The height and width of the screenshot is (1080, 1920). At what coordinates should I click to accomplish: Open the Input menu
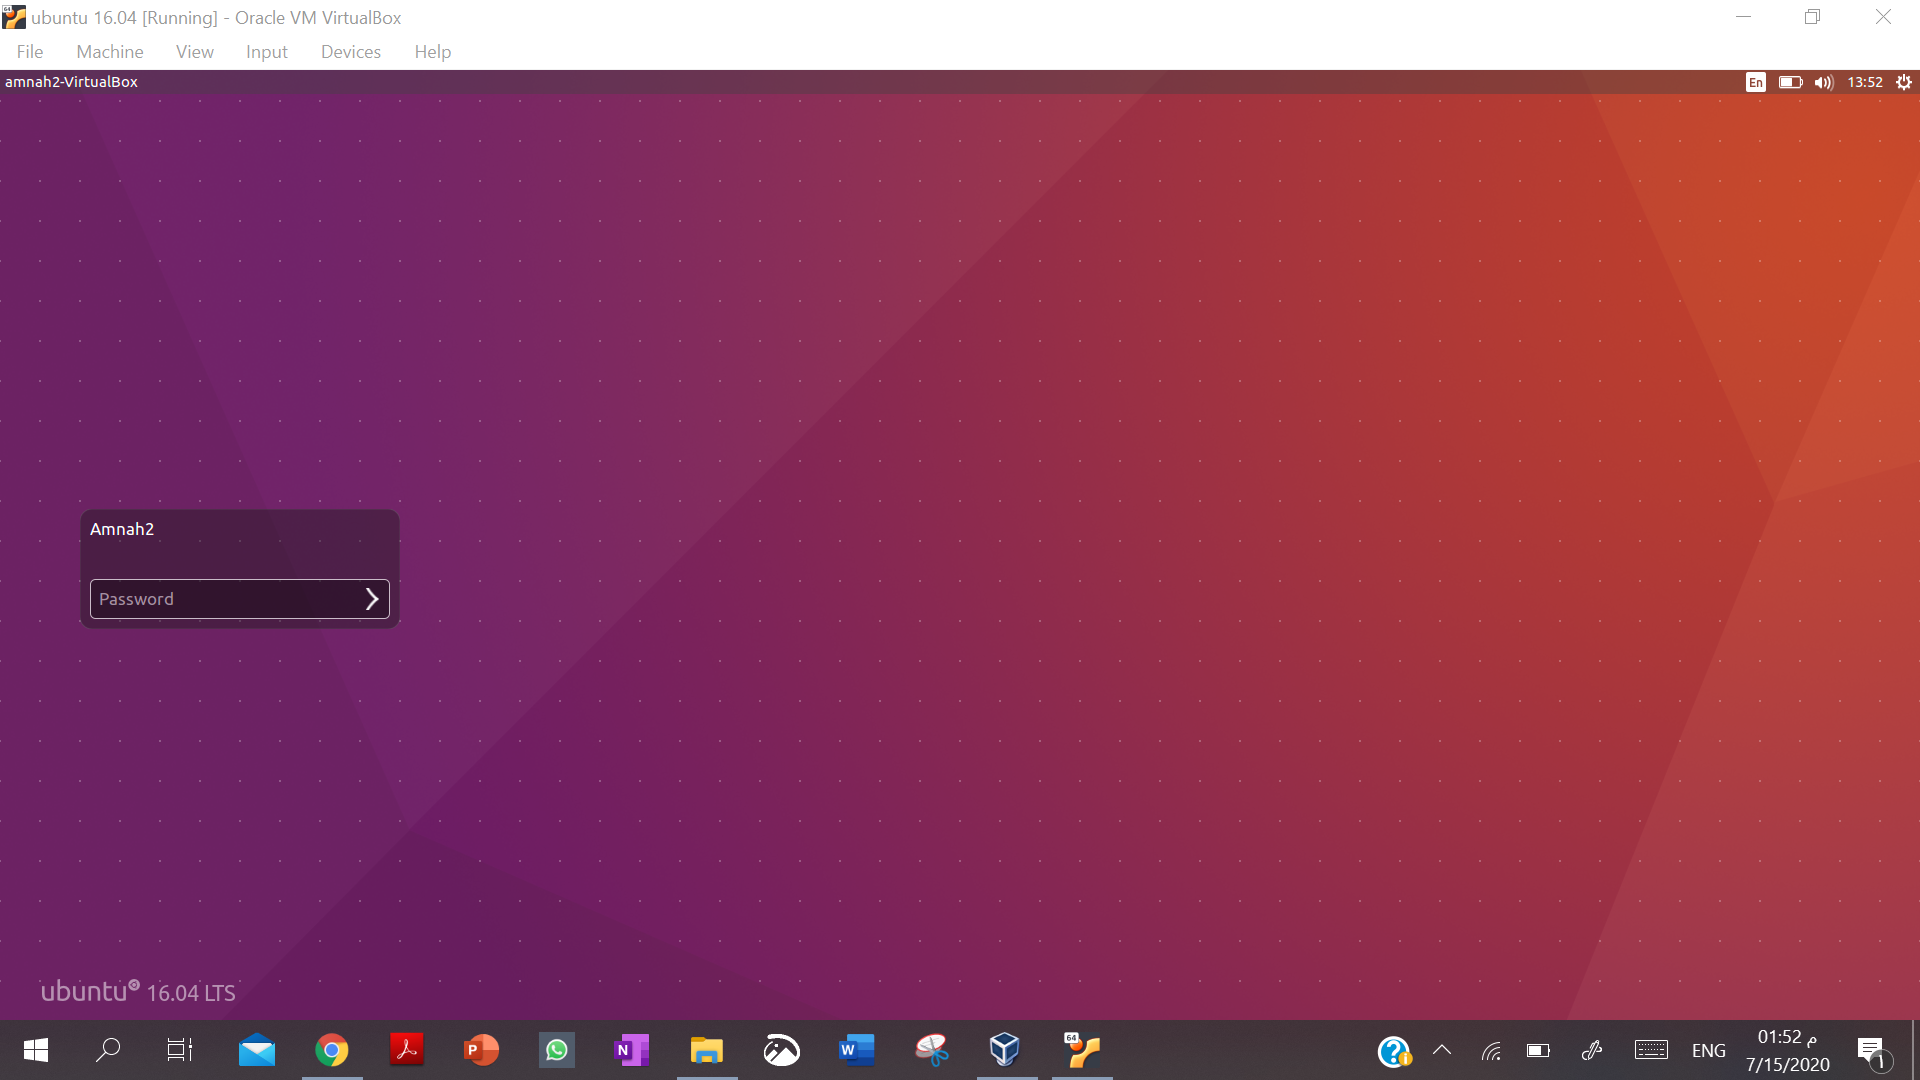pyautogui.click(x=265, y=51)
